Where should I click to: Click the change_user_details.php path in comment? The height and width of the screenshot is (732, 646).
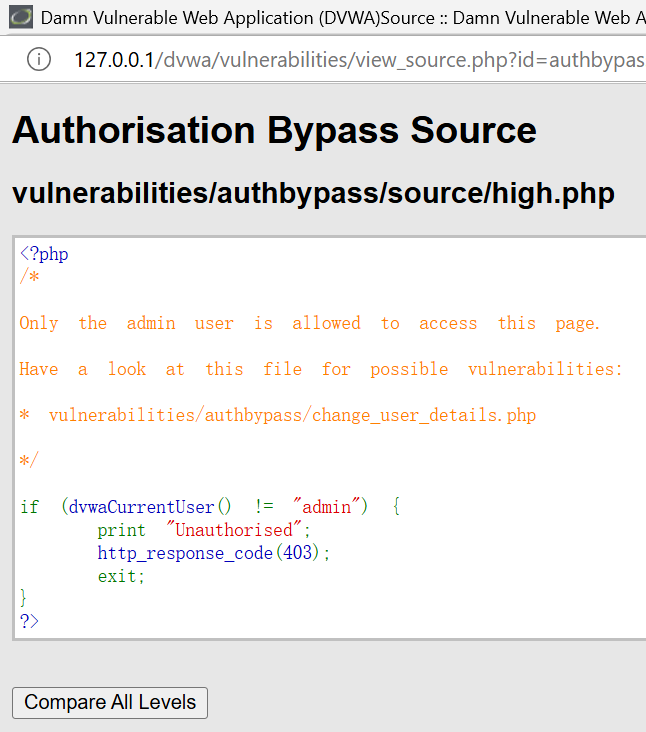pos(292,415)
